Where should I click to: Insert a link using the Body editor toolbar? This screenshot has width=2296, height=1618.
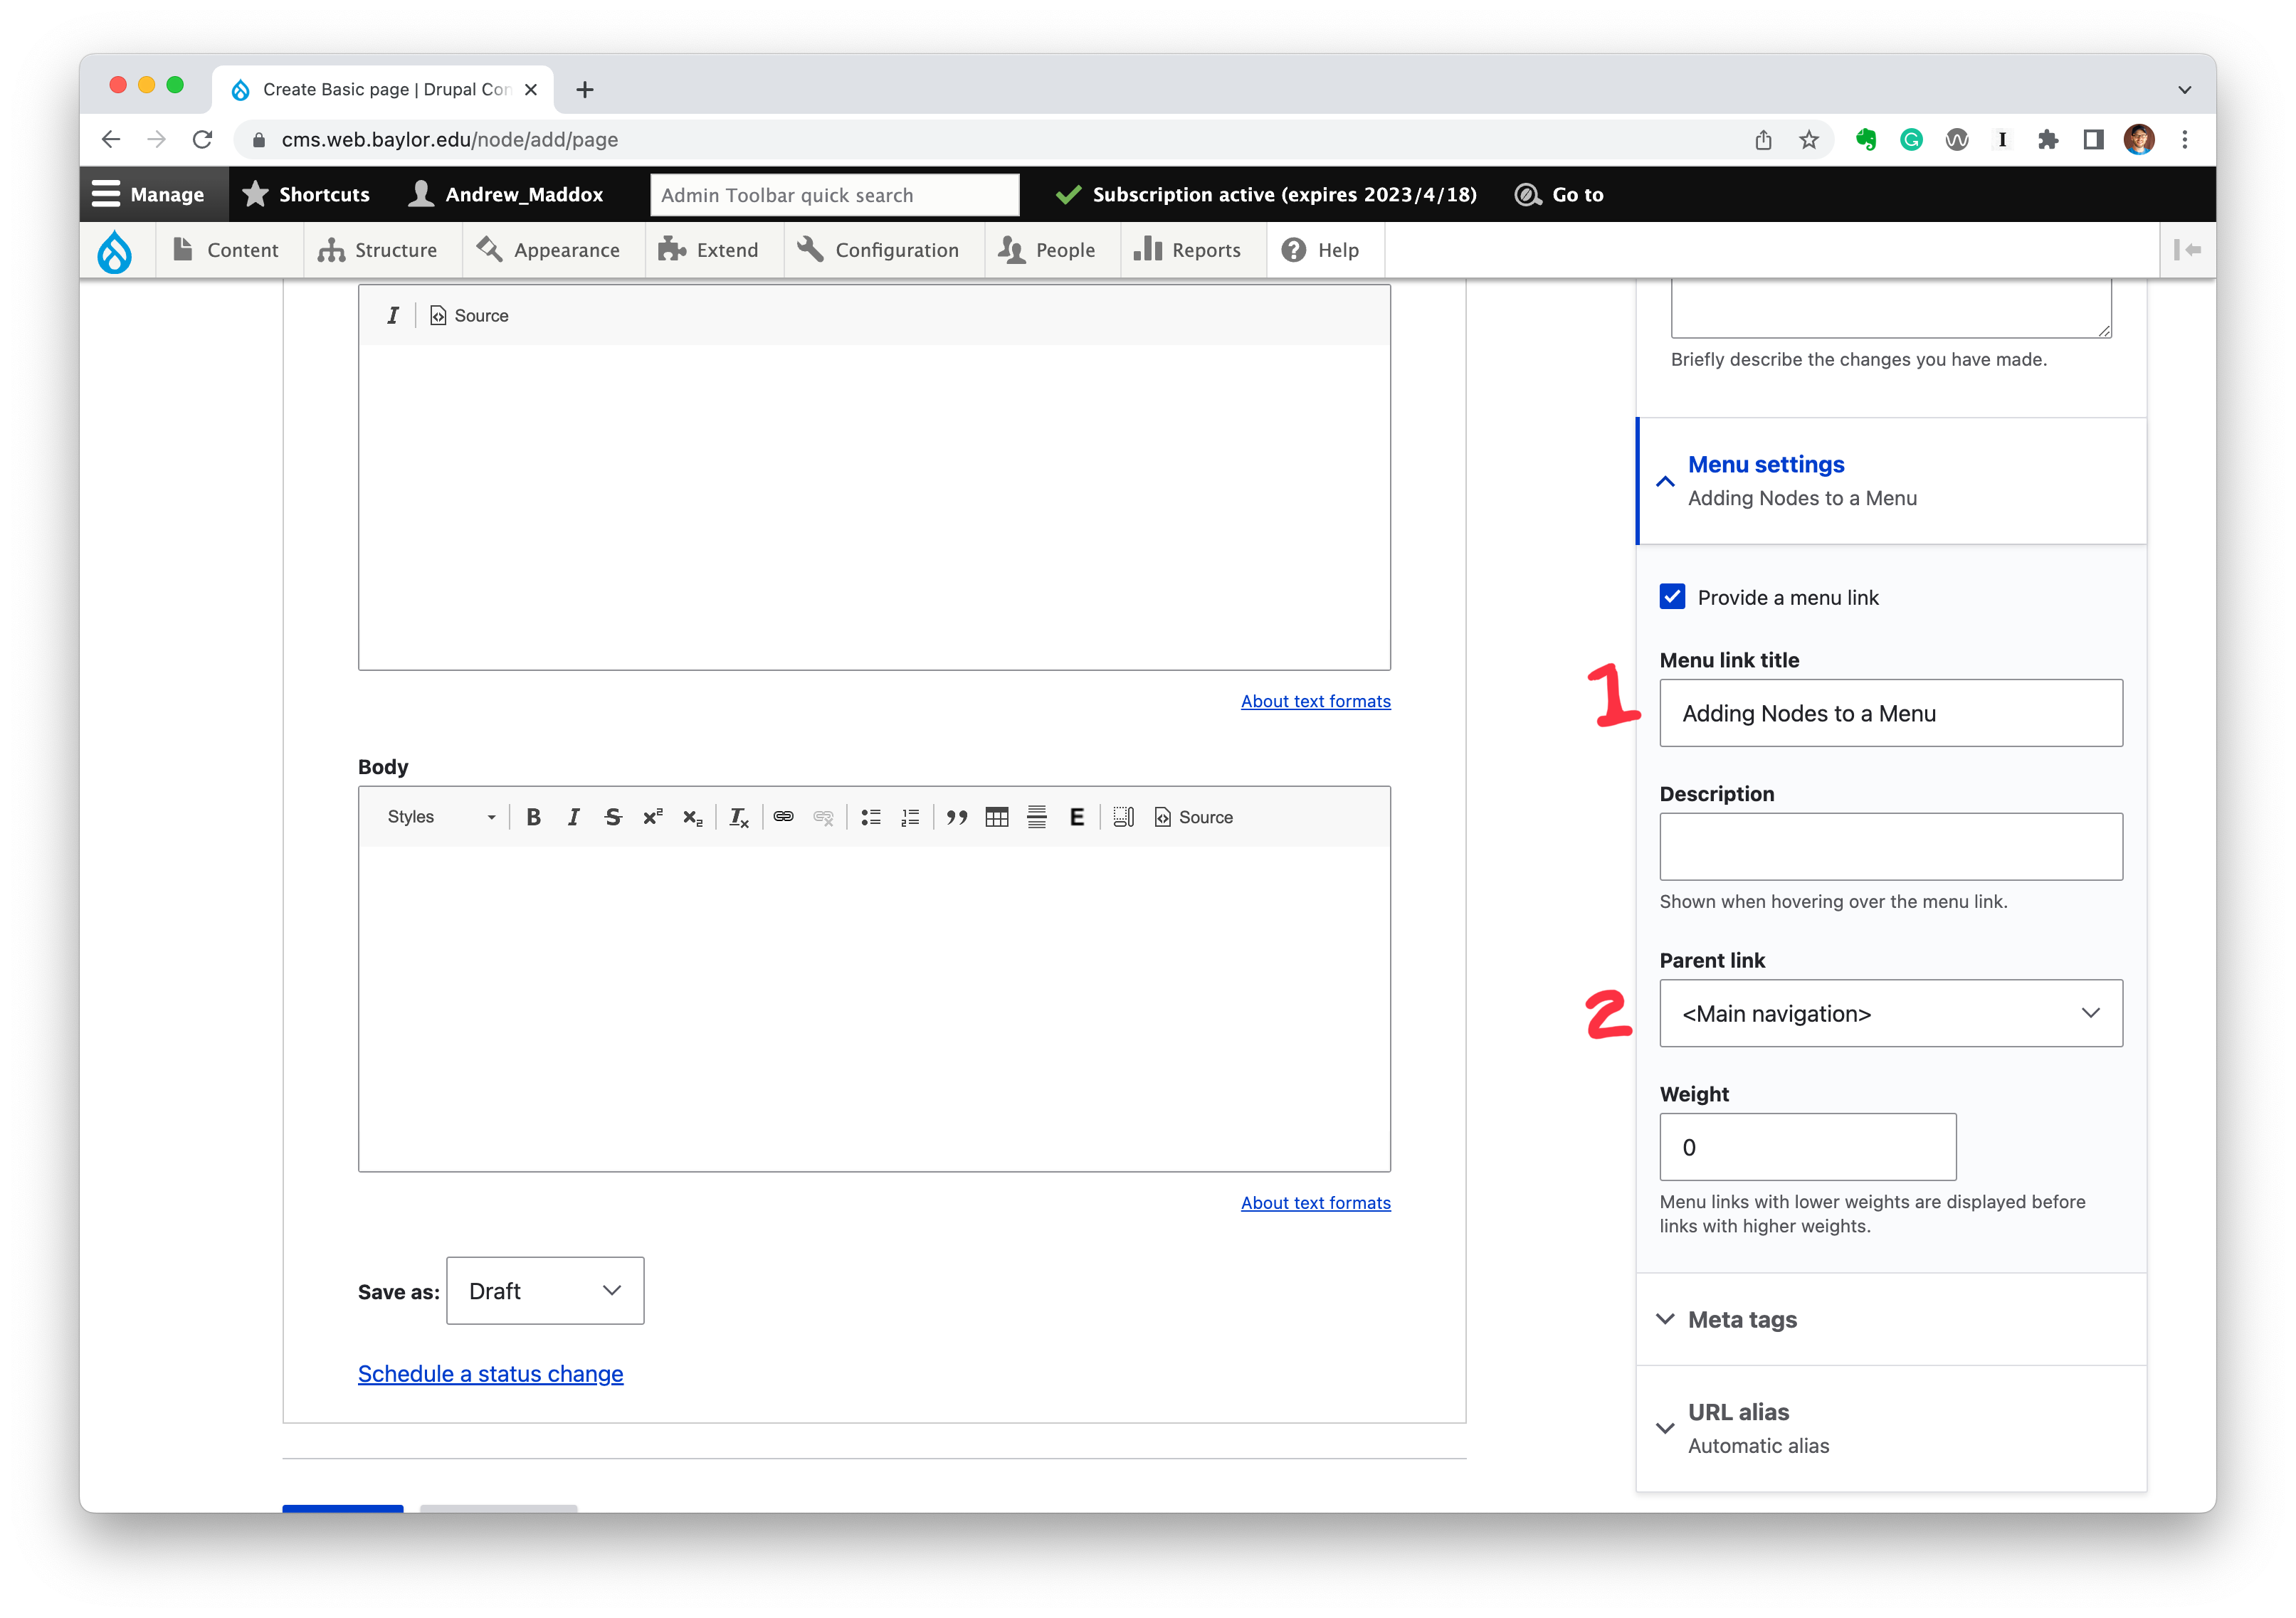(x=784, y=817)
